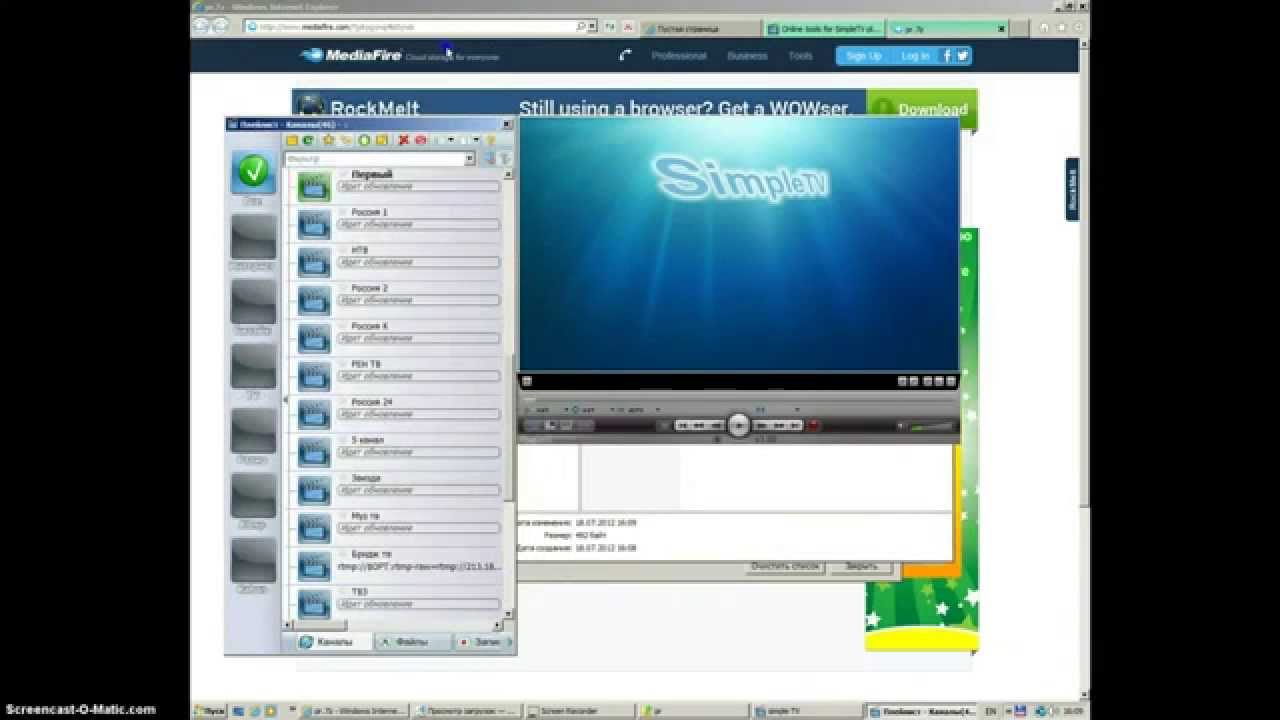The image size is (1280, 720).
Task: Open the first dropdown arrow in playlist toolbar
Action: coord(451,140)
